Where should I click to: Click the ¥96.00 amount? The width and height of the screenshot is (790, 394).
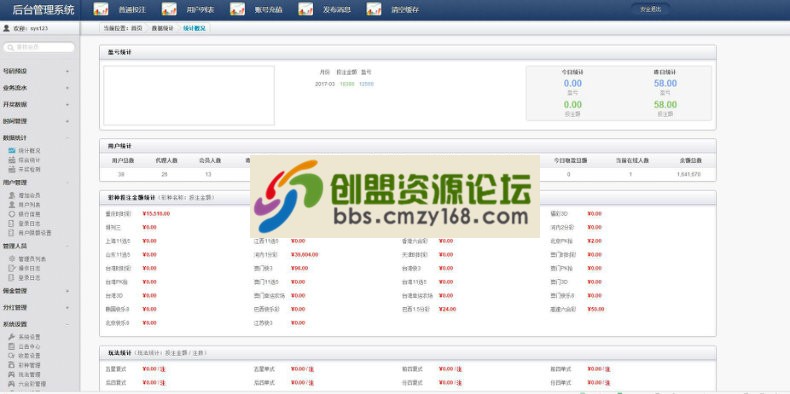pos(299,268)
